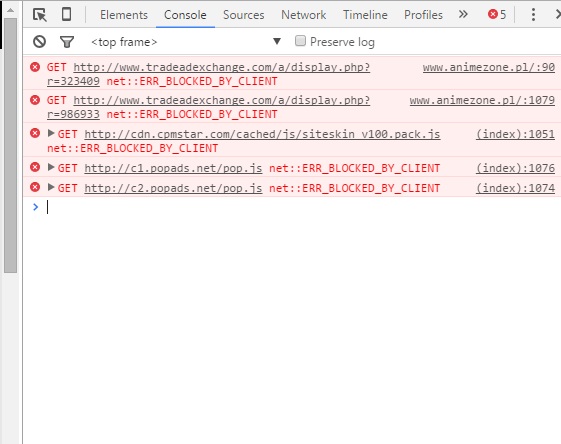The image size is (561, 444).
Task: Switch to the Elements tab
Action: pyautogui.click(x=124, y=15)
